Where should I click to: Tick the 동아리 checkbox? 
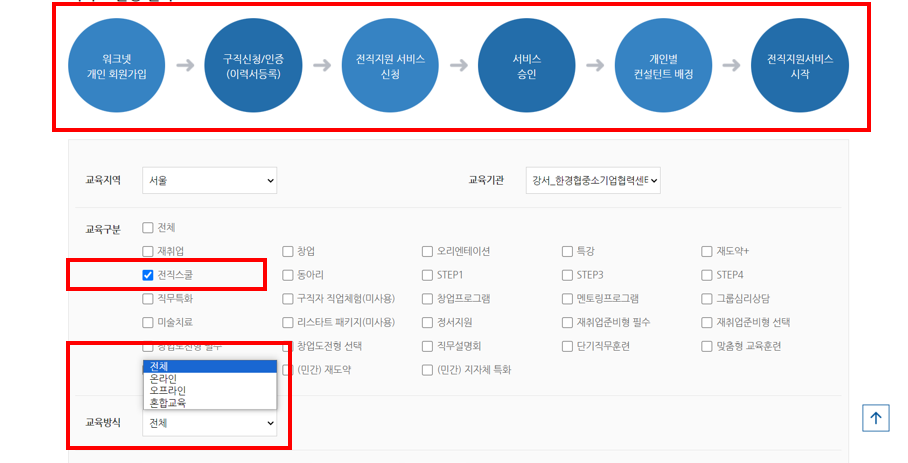pyautogui.click(x=288, y=275)
